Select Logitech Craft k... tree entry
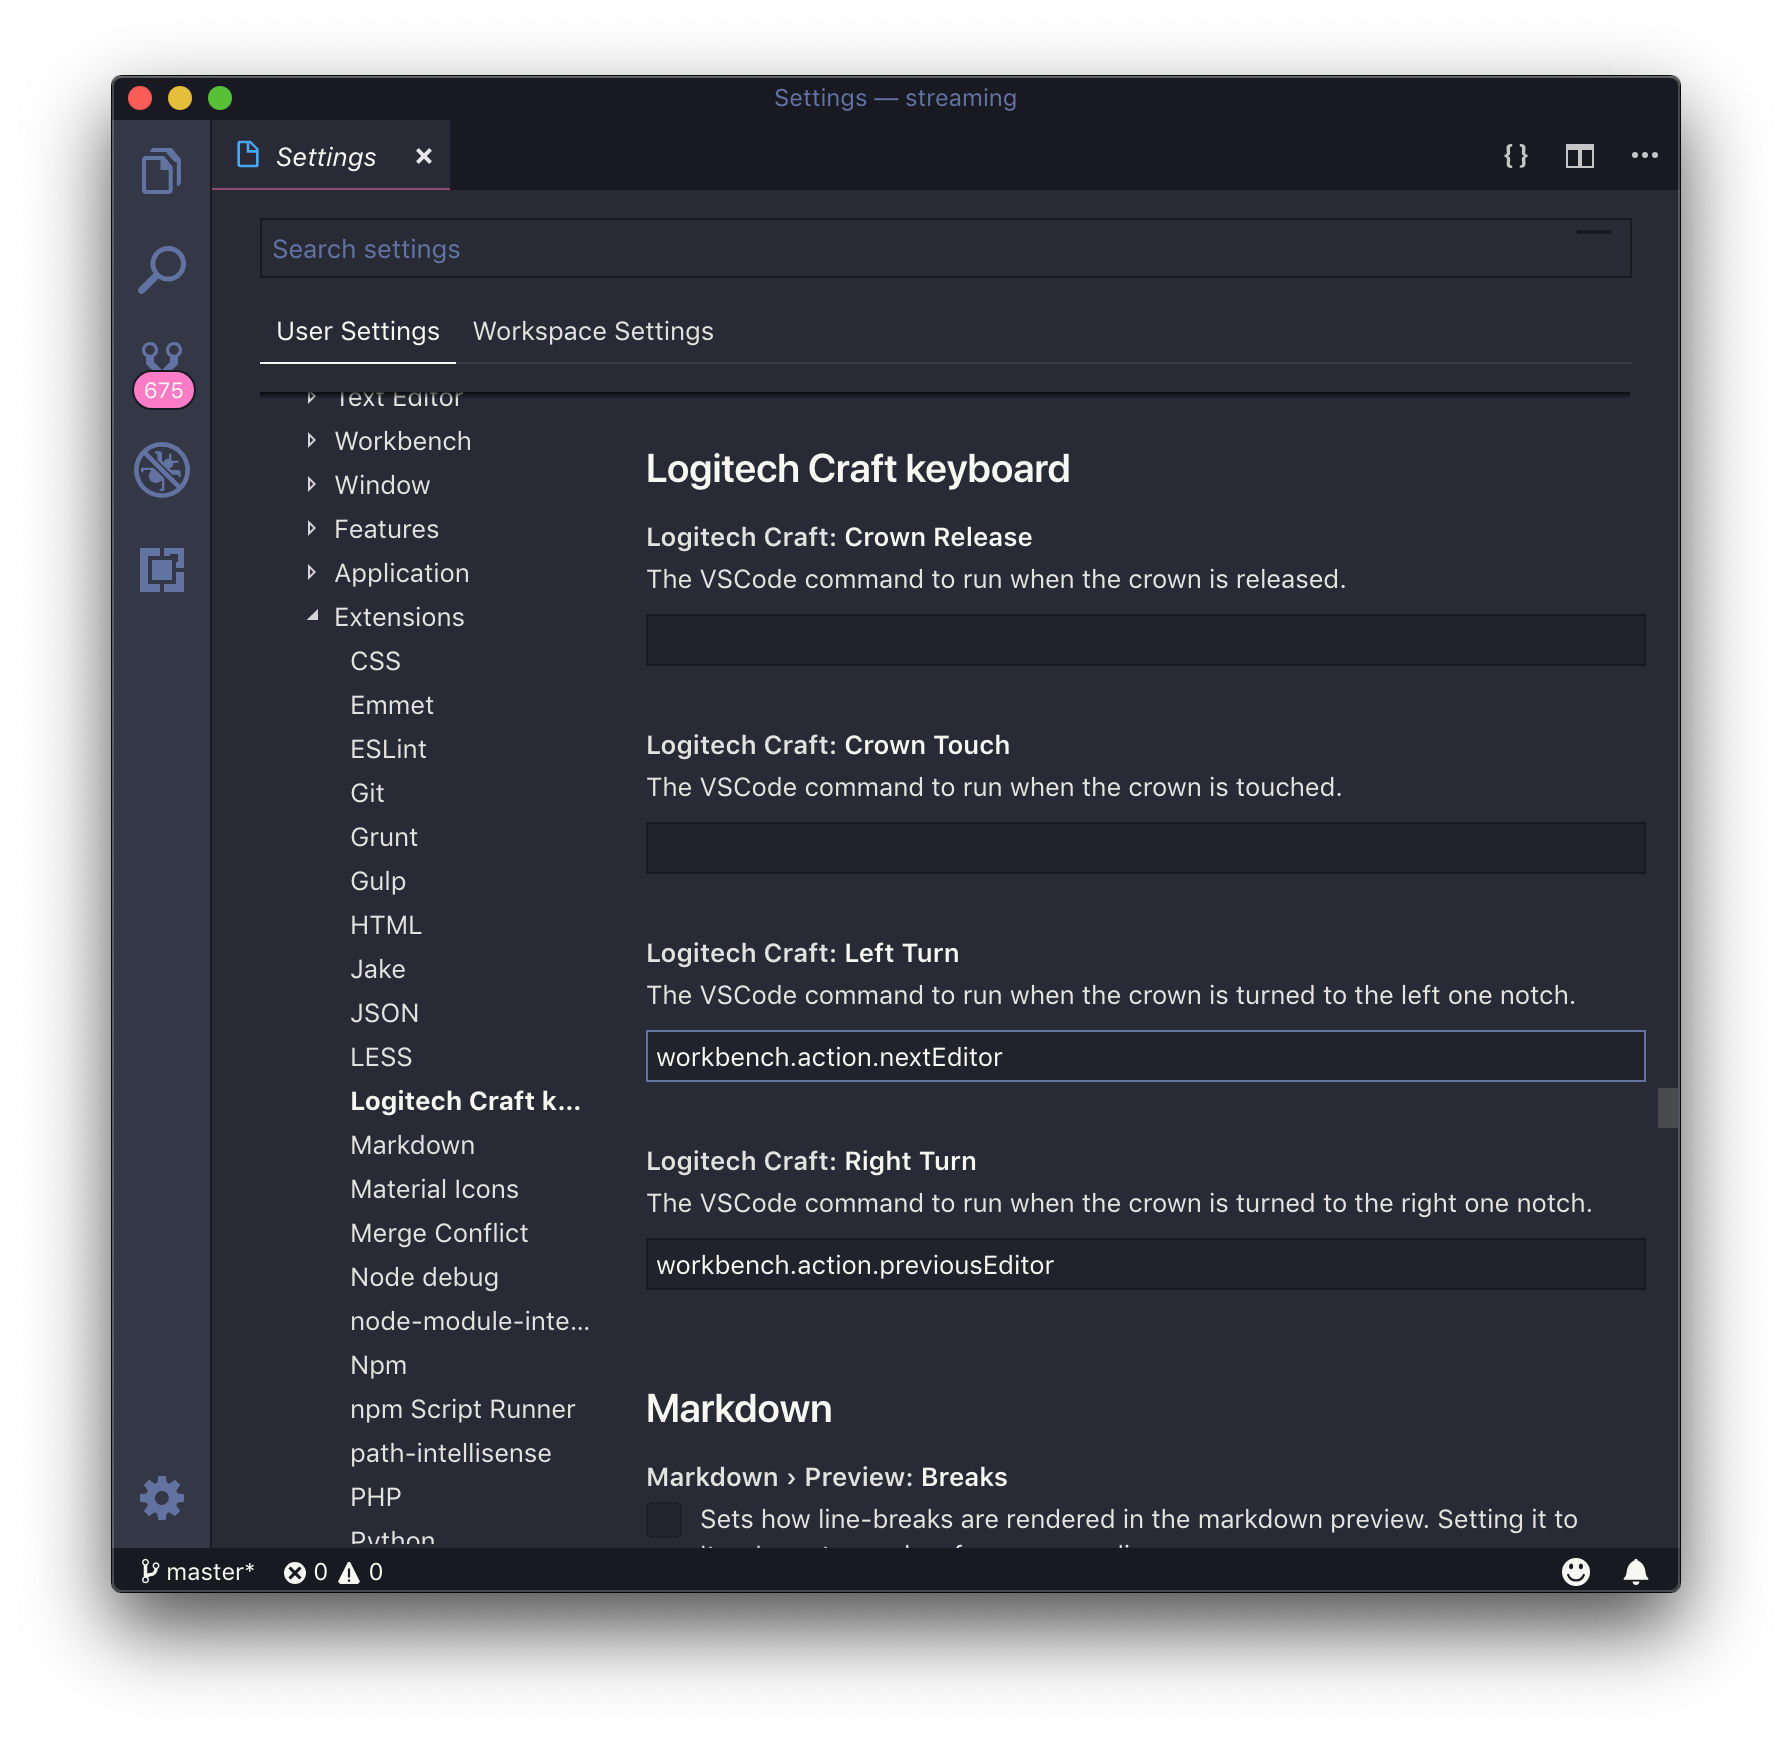This screenshot has height=1740, width=1792. (465, 1101)
